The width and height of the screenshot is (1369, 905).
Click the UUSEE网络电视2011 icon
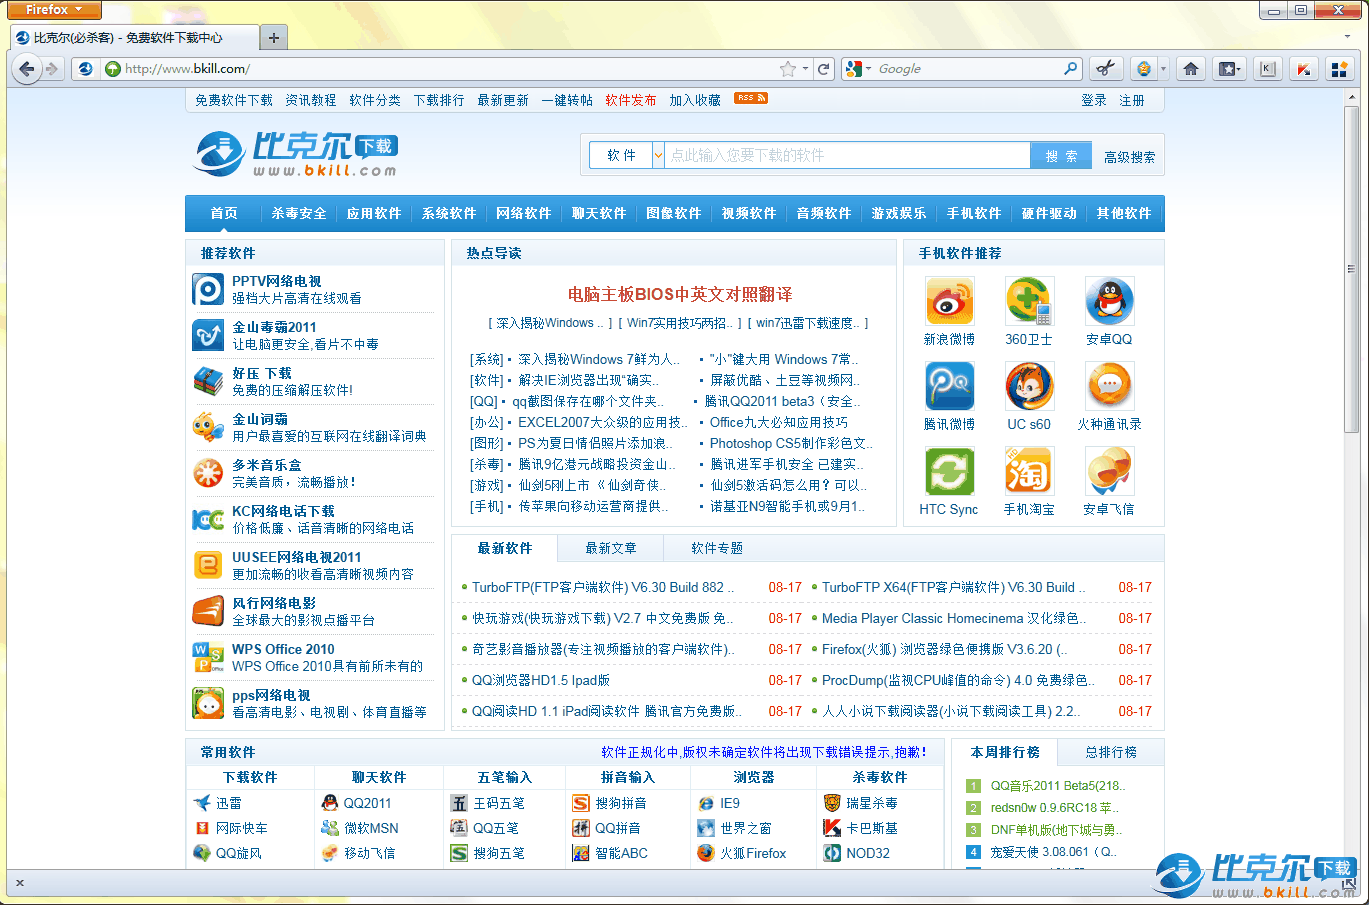coord(208,565)
